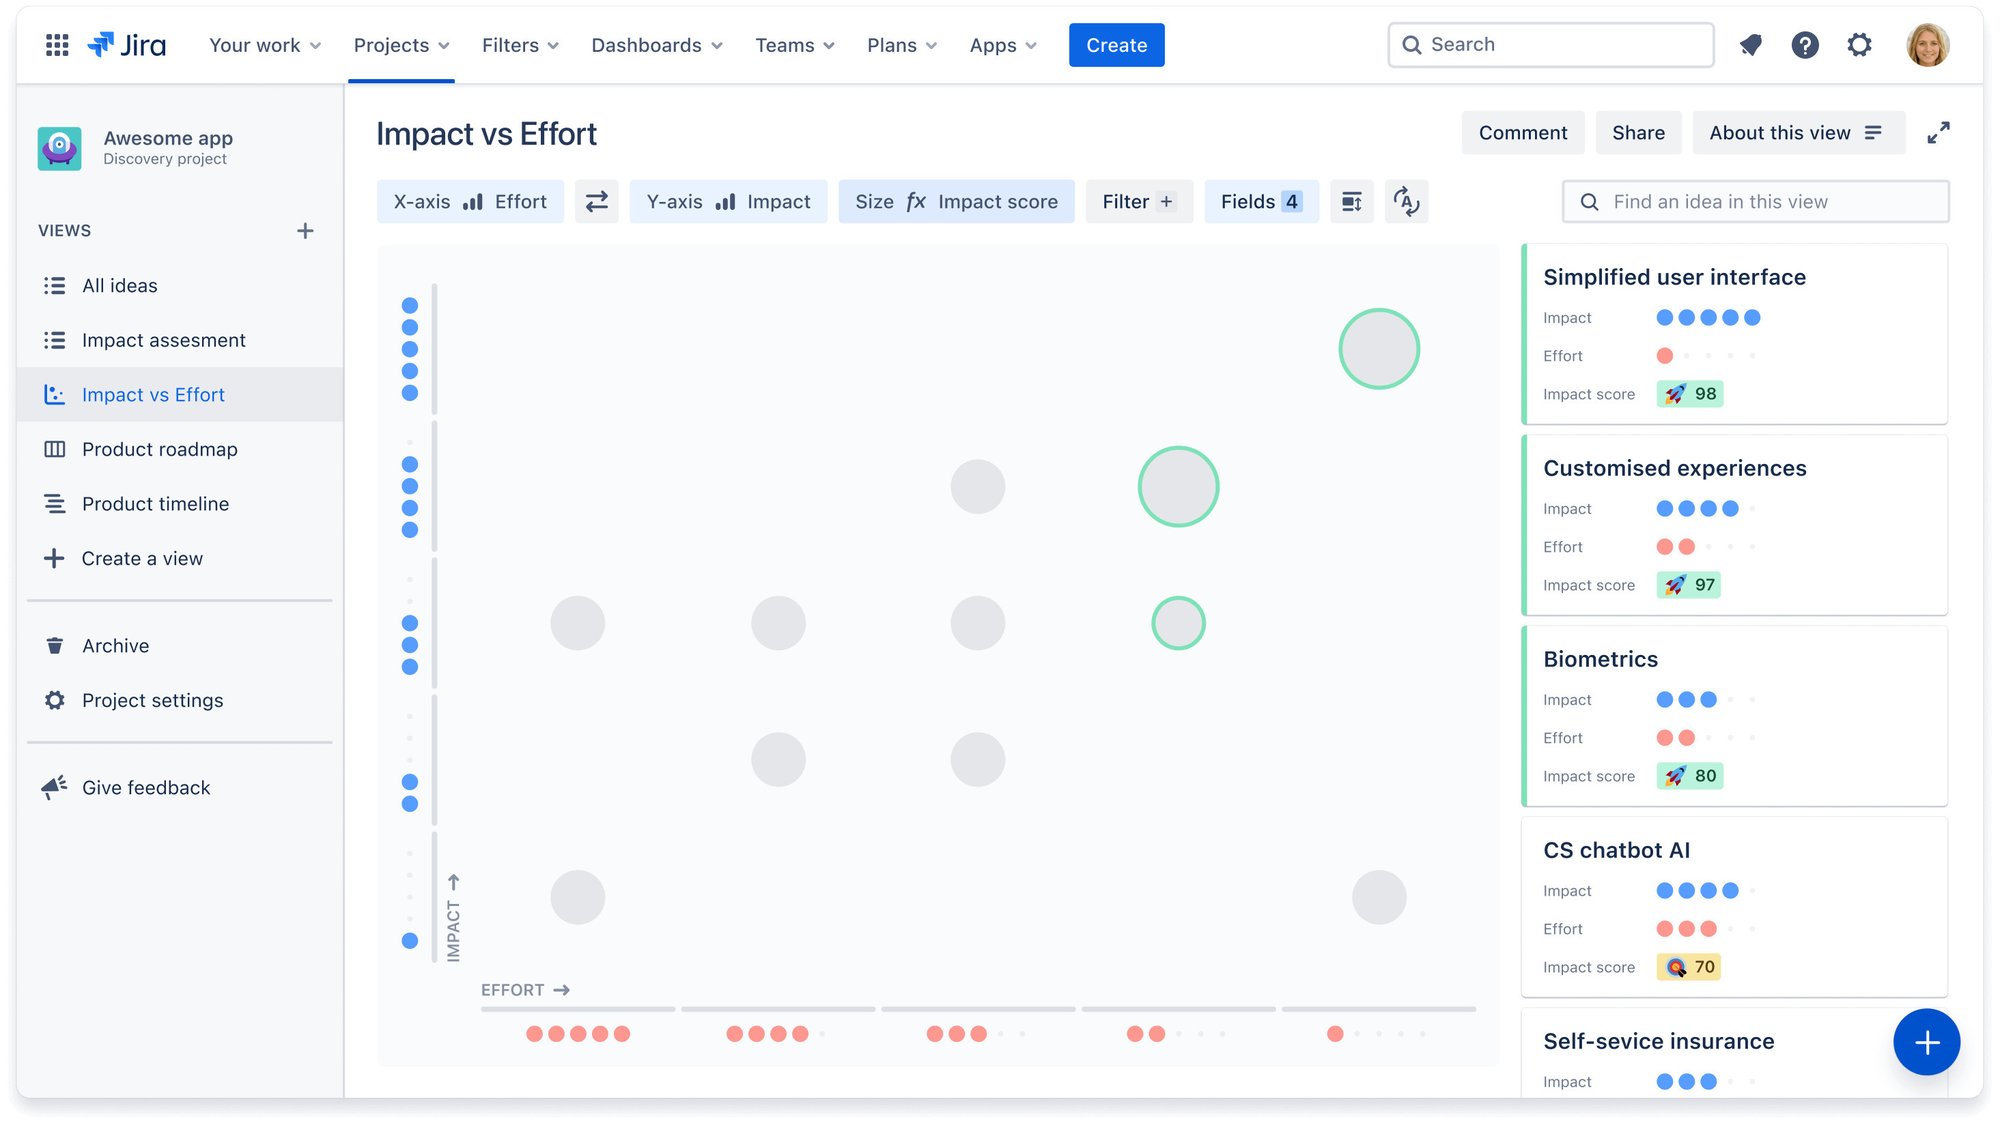Click the Comment button
The width and height of the screenshot is (2000, 1125).
[x=1523, y=133]
